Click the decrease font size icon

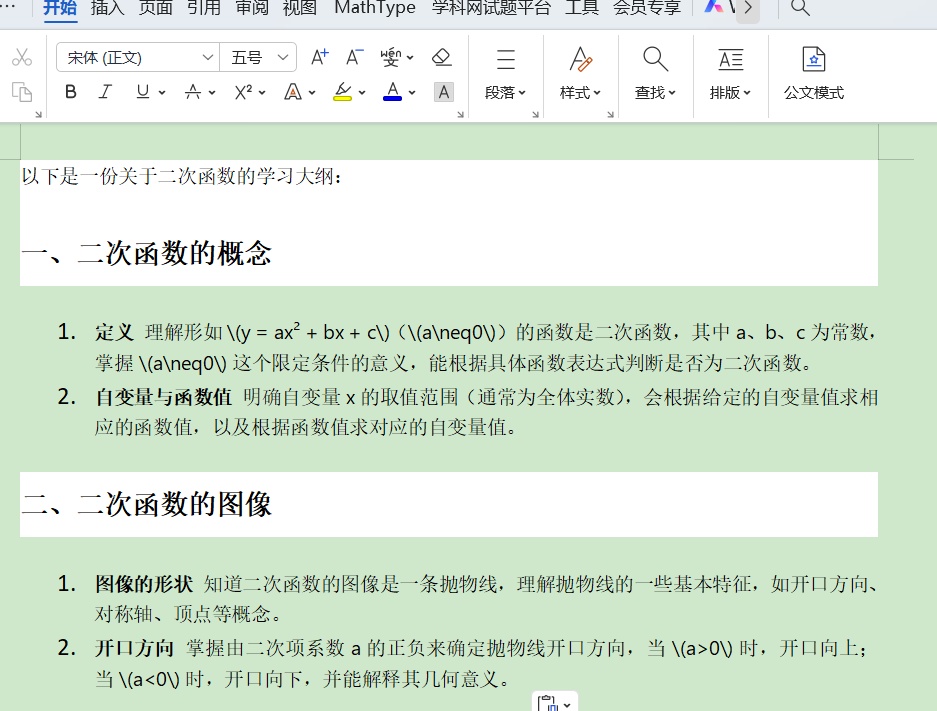(353, 57)
